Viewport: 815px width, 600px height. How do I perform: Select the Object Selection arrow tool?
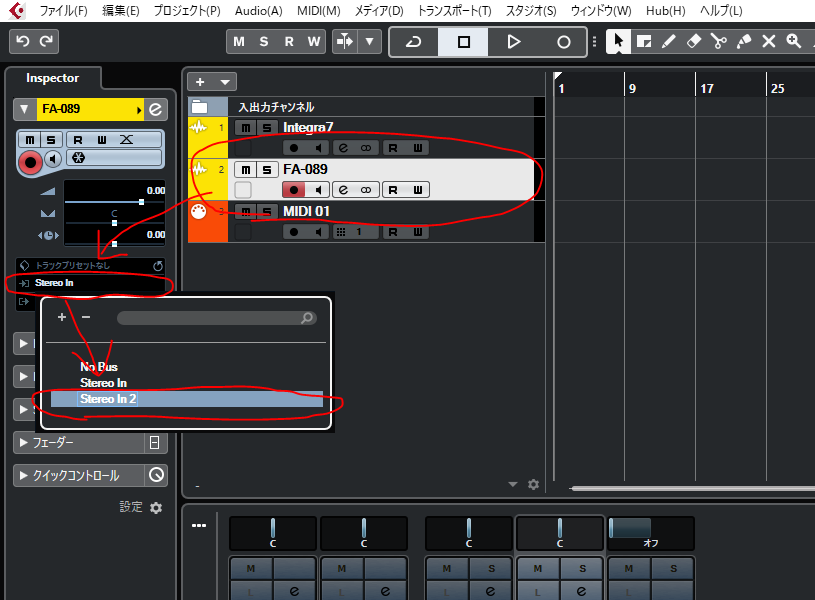618,41
